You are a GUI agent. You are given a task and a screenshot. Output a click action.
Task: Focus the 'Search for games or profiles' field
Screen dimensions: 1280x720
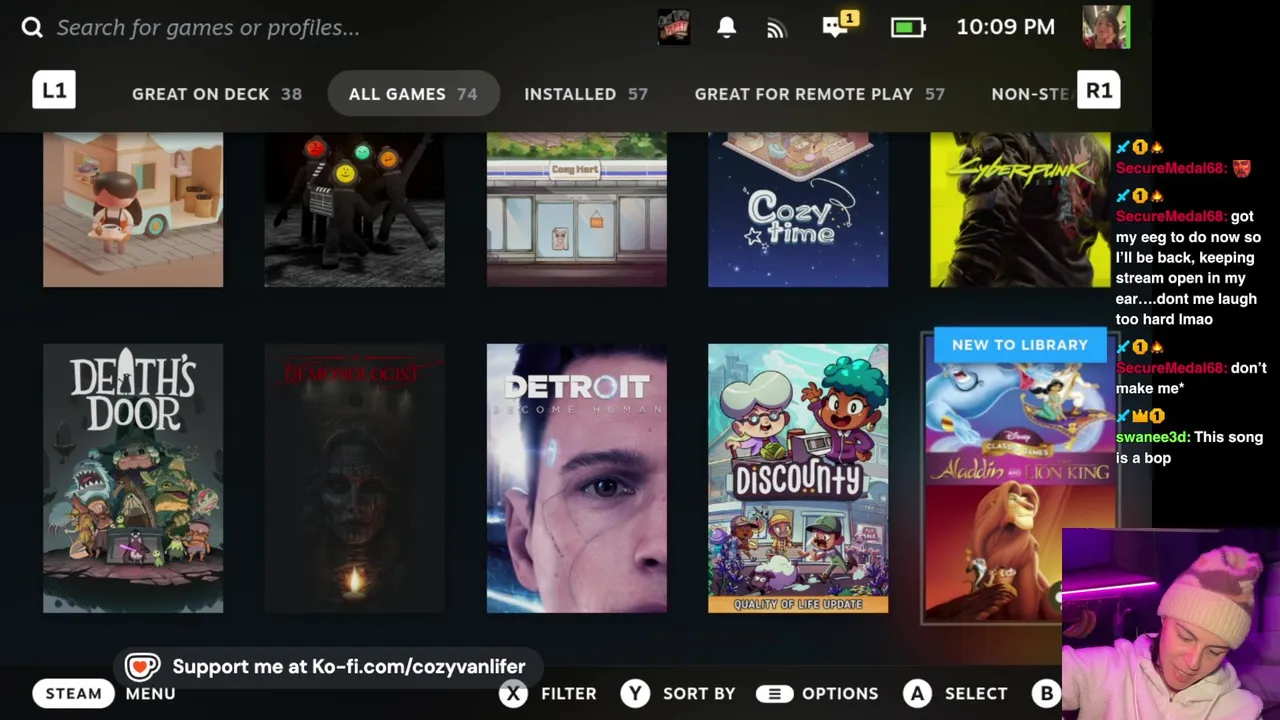pyautogui.click(x=208, y=27)
